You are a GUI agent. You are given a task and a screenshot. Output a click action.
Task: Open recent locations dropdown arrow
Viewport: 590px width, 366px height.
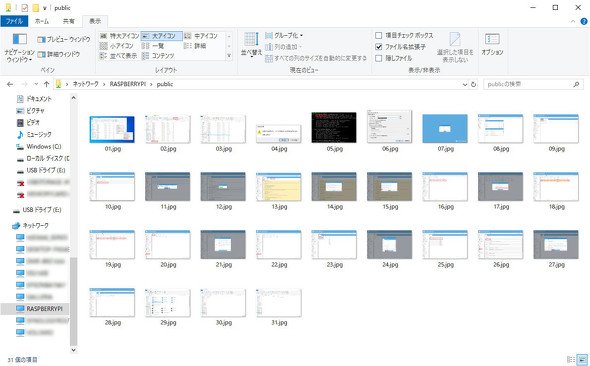[36, 84]
